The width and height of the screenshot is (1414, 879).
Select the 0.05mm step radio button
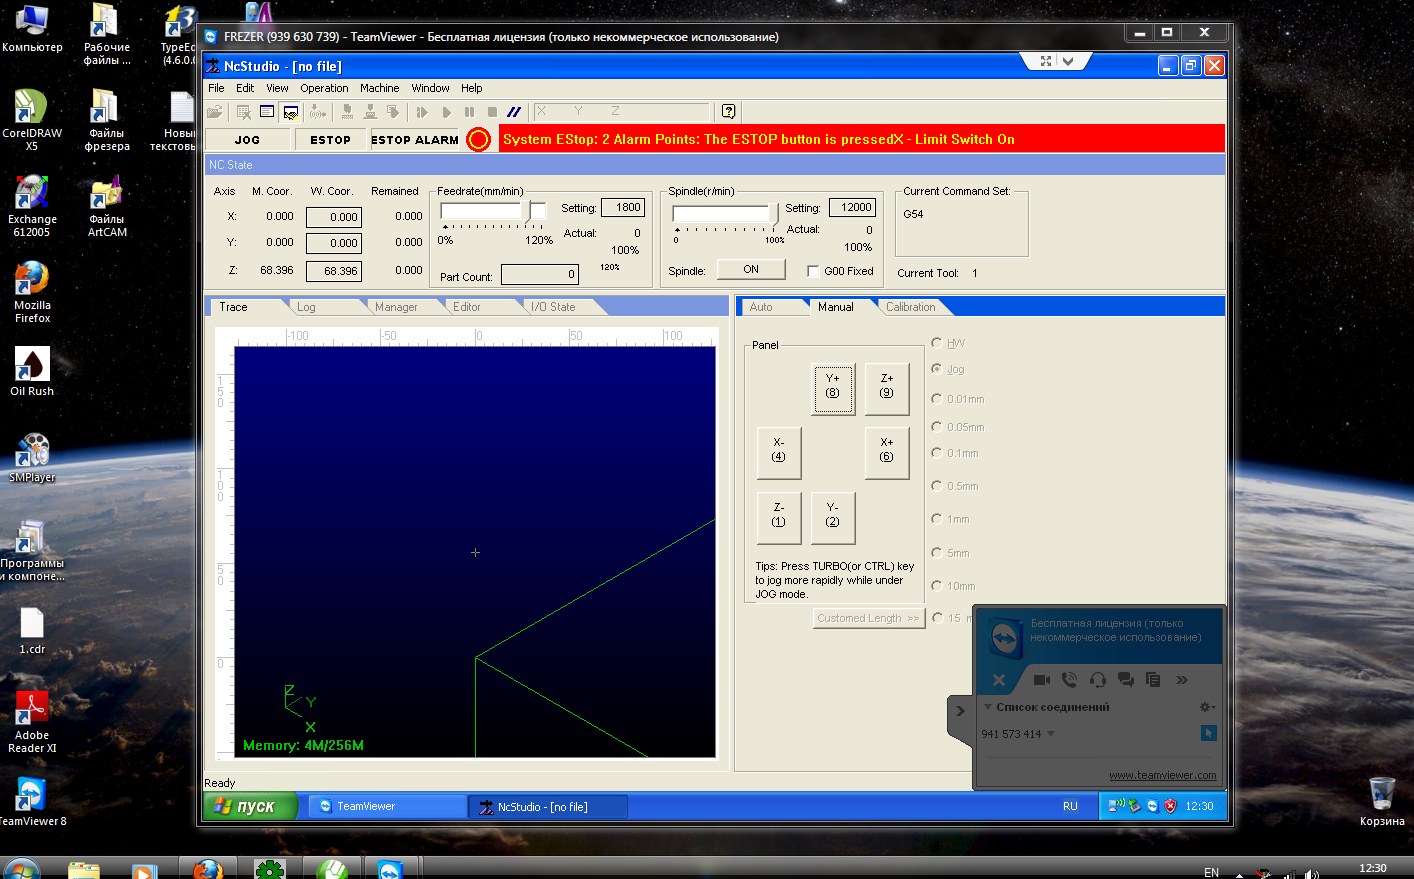pyautogui.click(x=937, y=427)
